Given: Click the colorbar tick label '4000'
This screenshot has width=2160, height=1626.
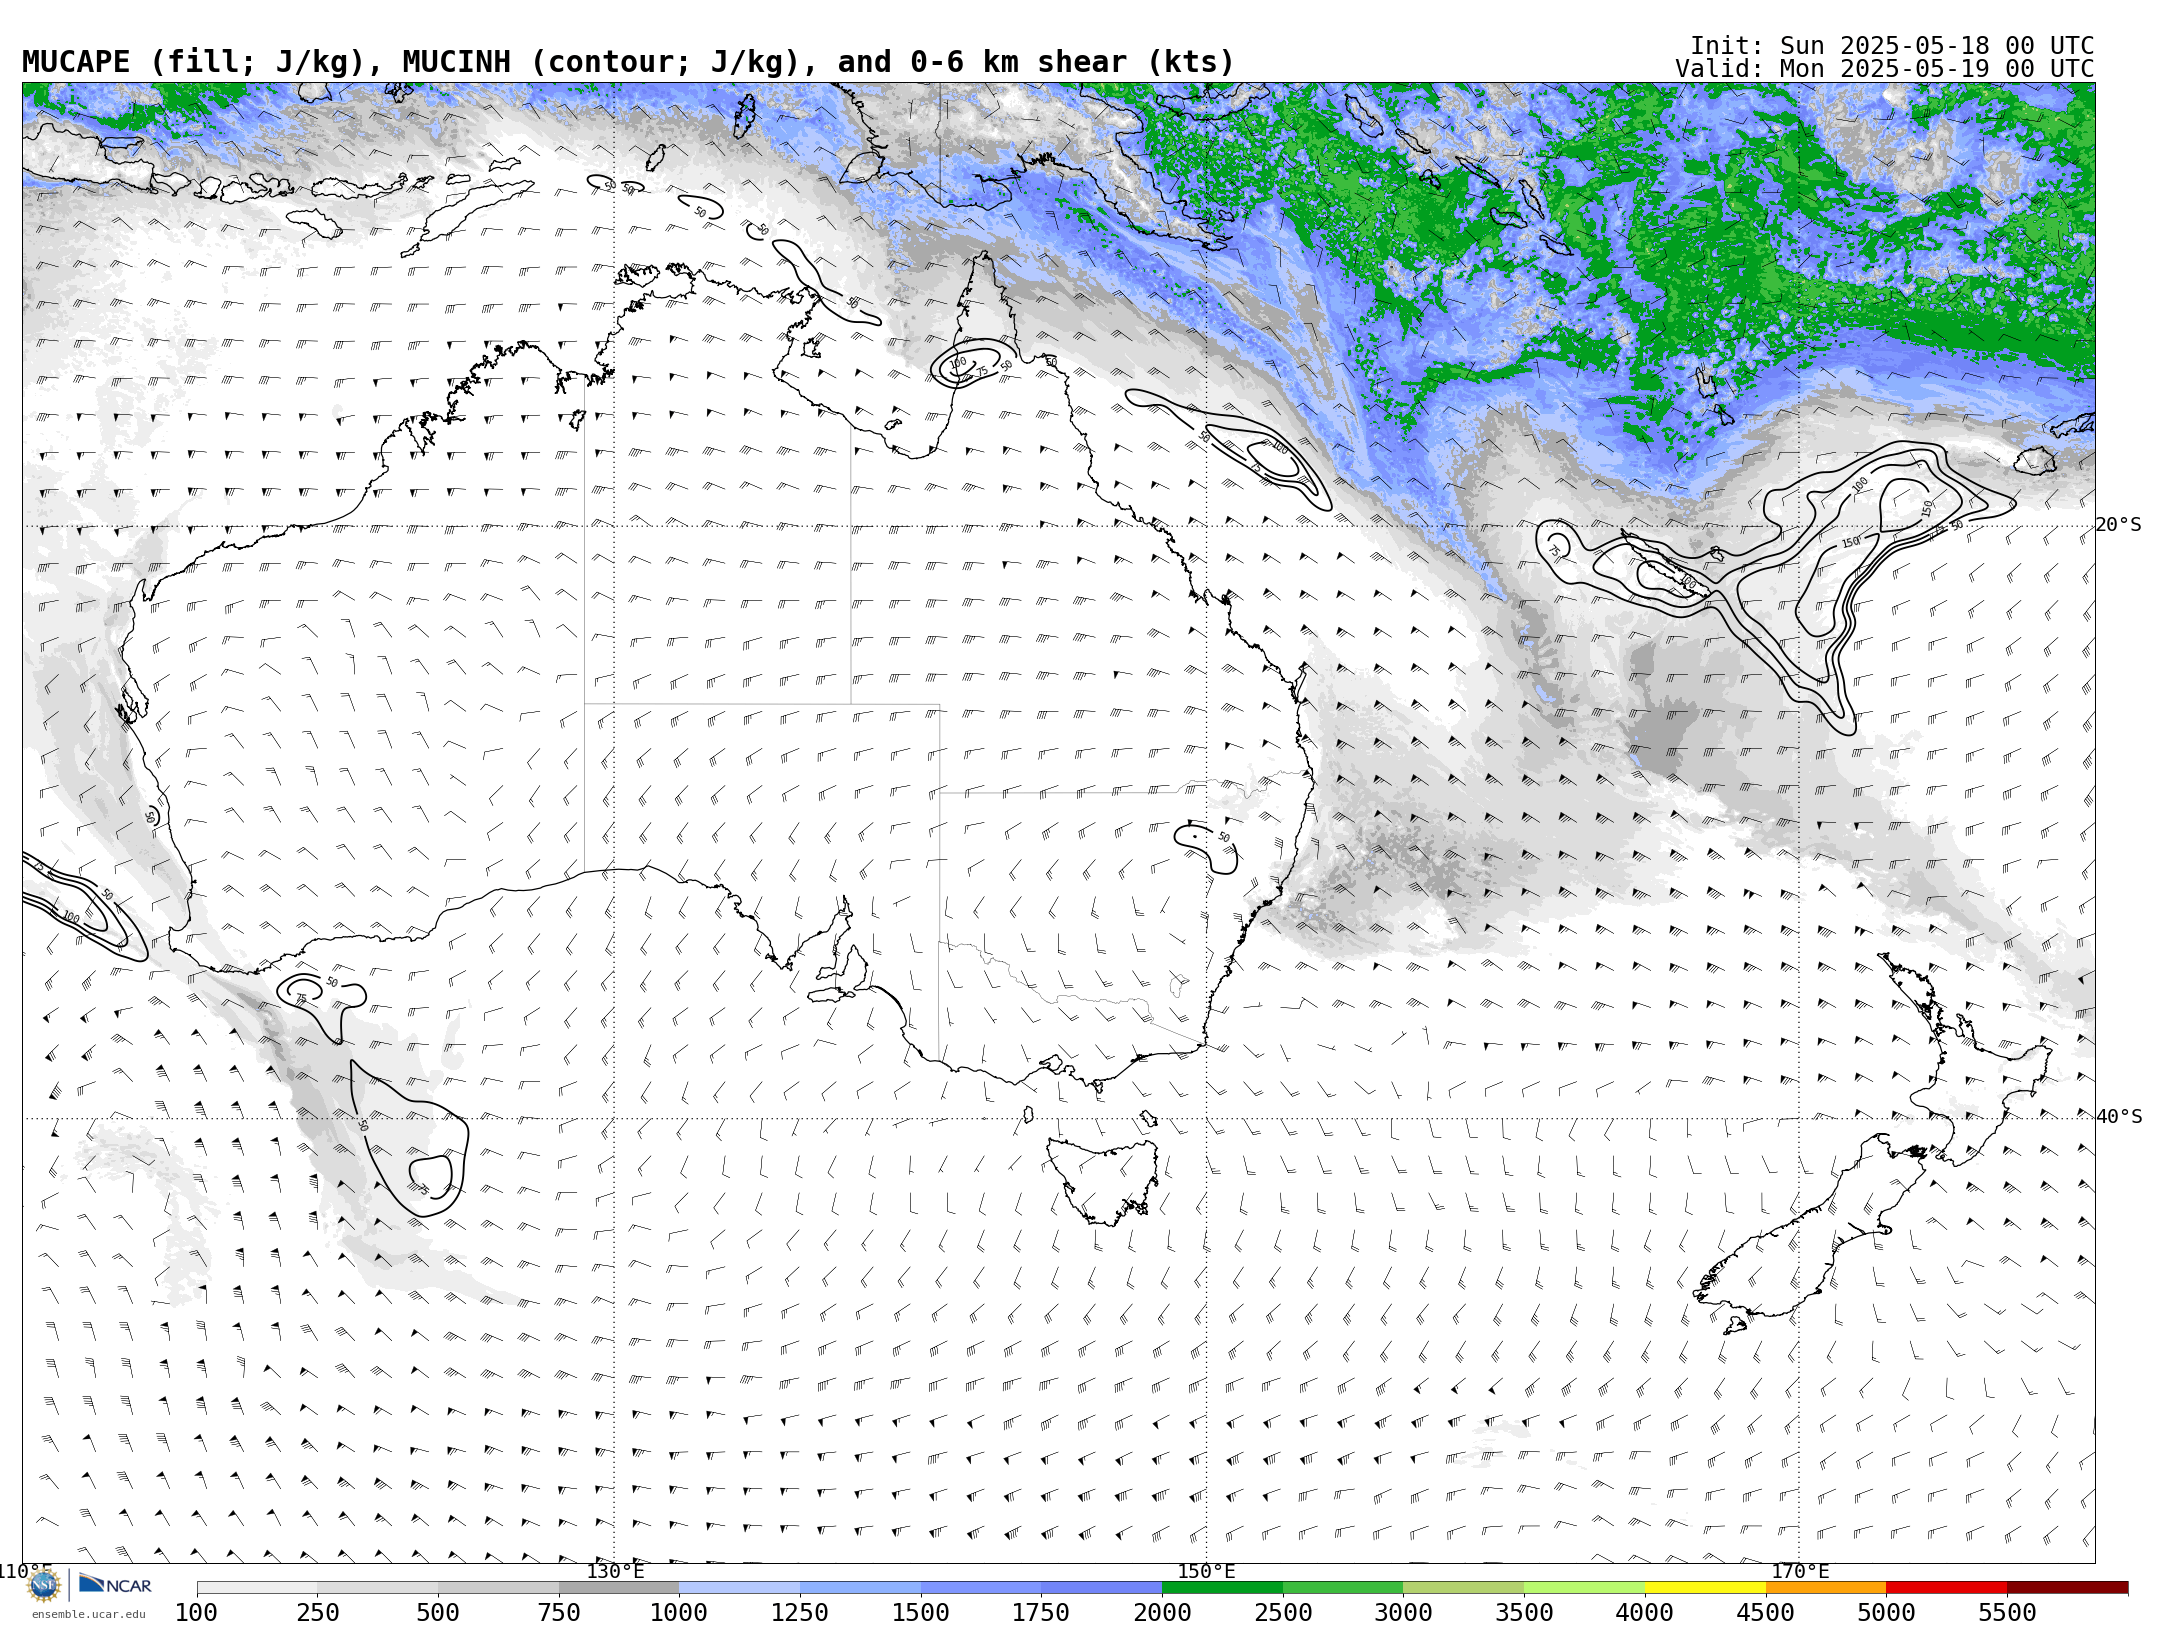Looking at the screenshot, I should [x=1645, y=1613].
